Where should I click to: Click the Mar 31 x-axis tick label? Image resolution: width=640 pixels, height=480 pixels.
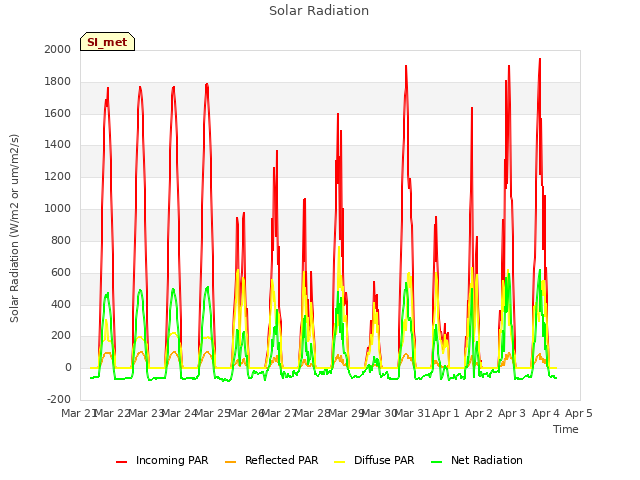[x=412, y=413]
